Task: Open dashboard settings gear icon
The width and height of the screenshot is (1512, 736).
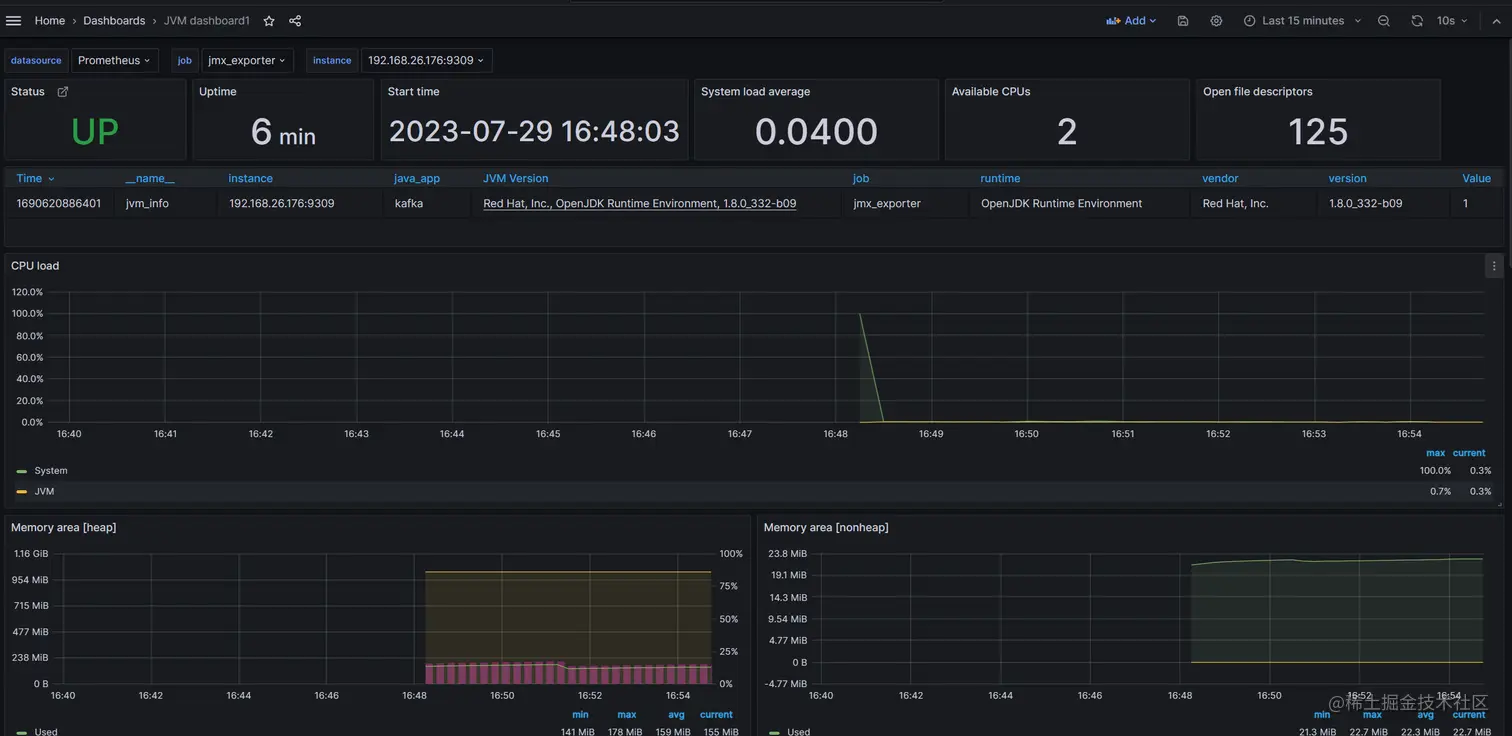Action: (1216, 20)
